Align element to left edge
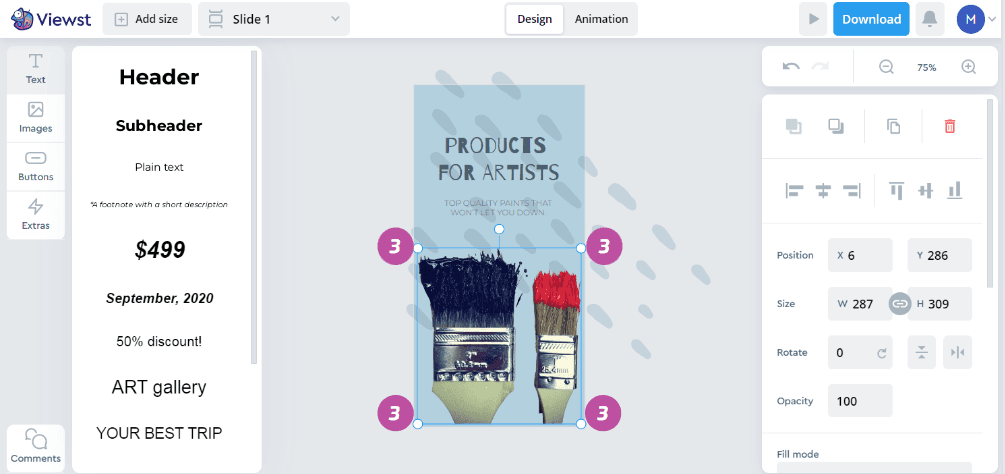Screen dimensions: 1005x474 [795, 190]
